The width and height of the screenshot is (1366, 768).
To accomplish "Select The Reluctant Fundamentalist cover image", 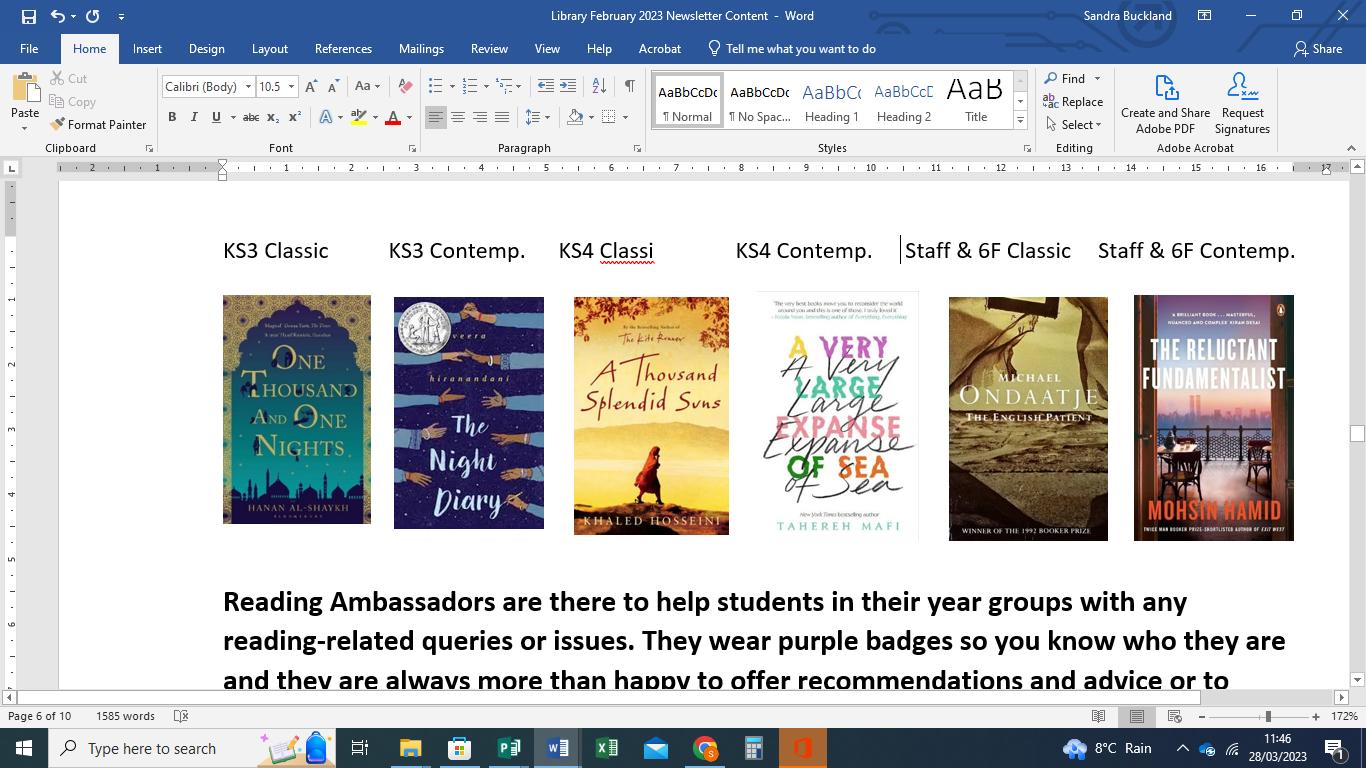I will point(1214,418).
